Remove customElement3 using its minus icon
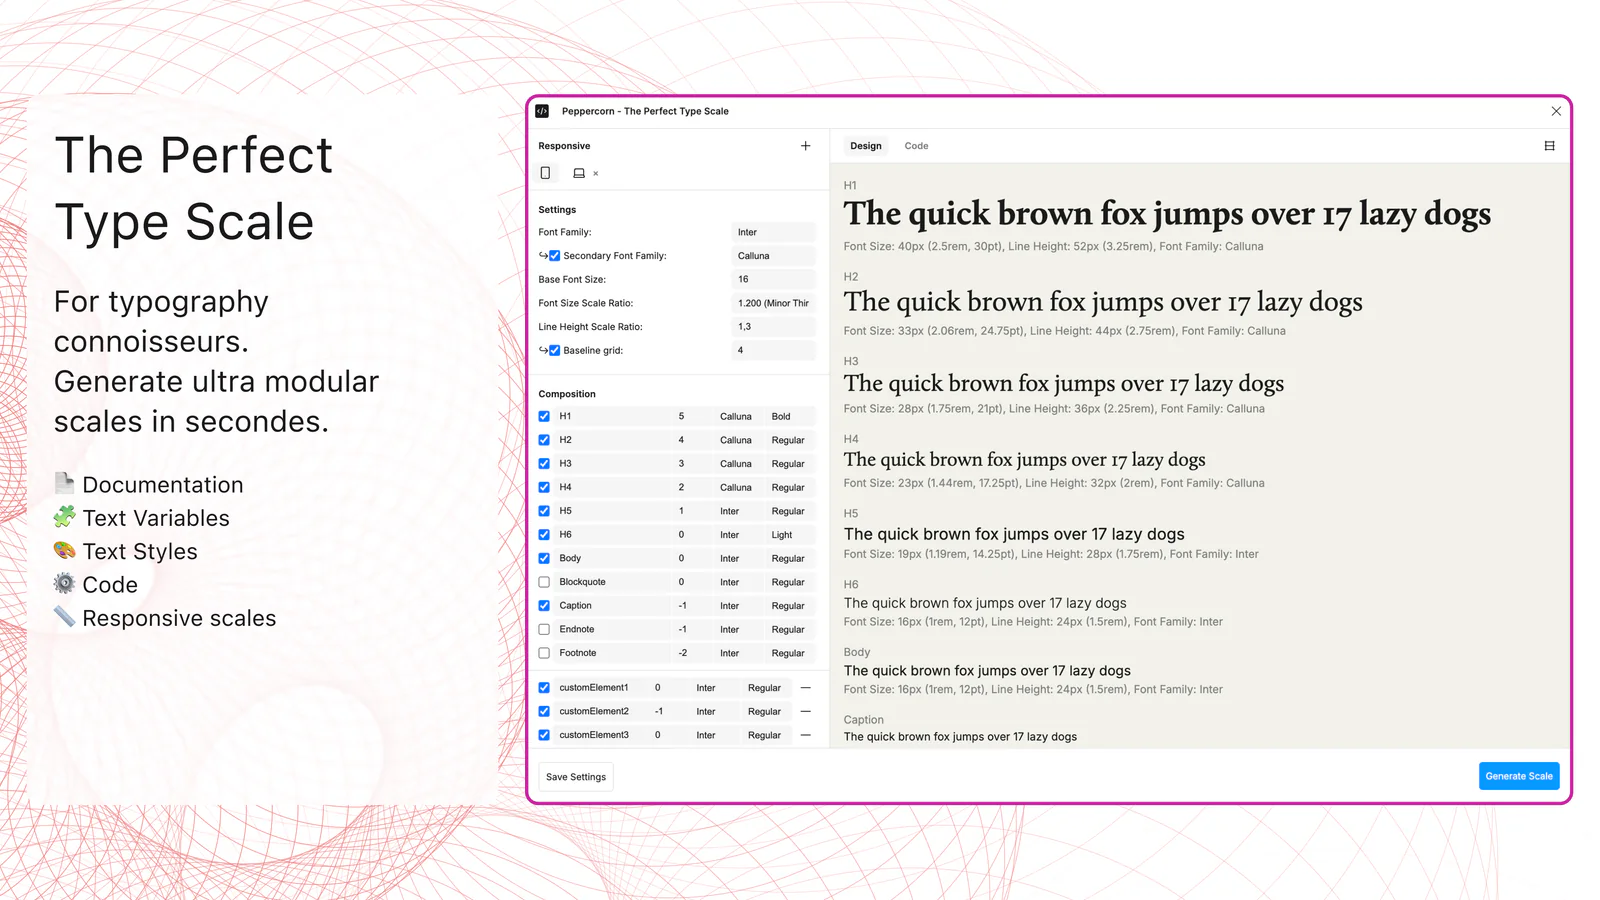The height and width of the screenshot is (900, 1600). pos(805,735)
